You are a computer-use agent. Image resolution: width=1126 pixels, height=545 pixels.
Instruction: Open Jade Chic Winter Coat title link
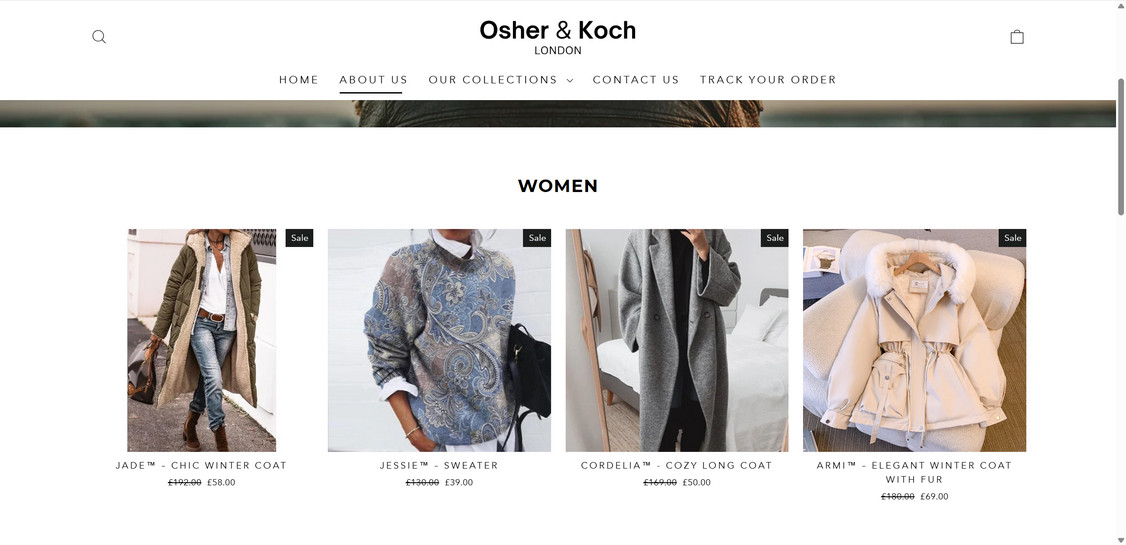pyautogui.click(x=201, y=465)
